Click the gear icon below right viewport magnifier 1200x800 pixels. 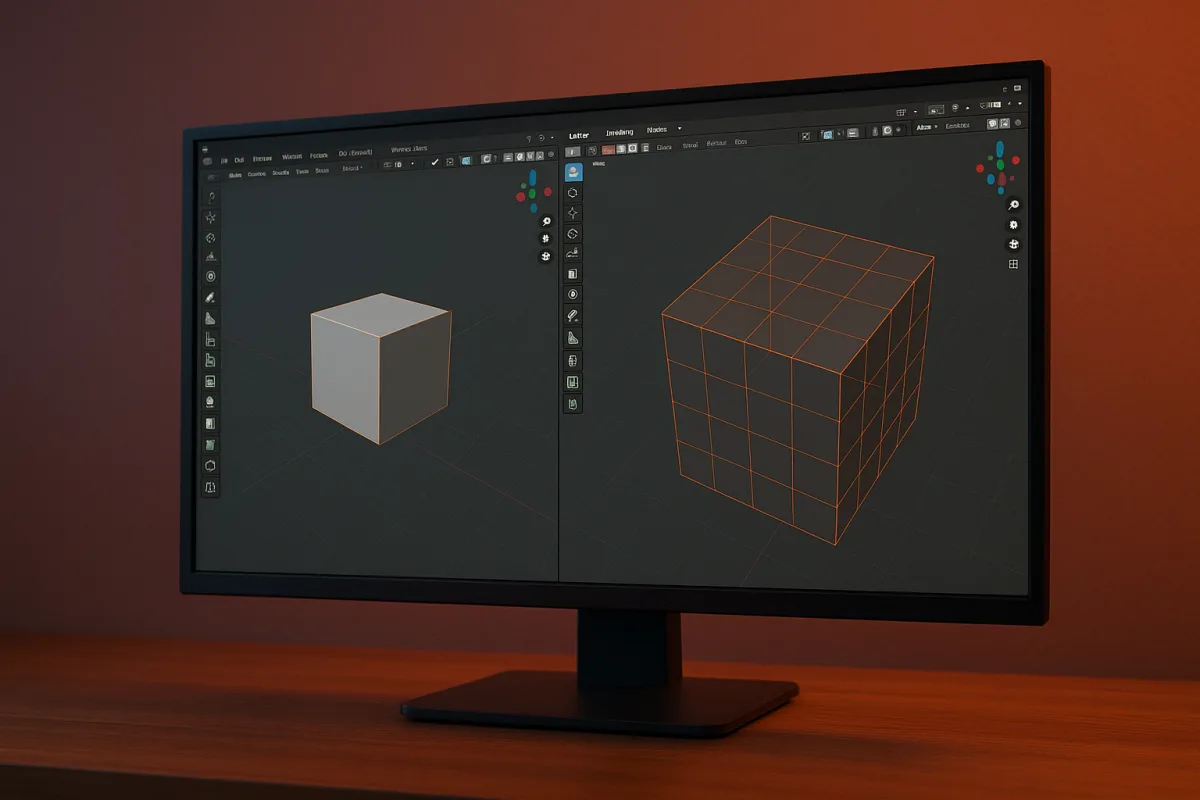tap(1013, 225)
